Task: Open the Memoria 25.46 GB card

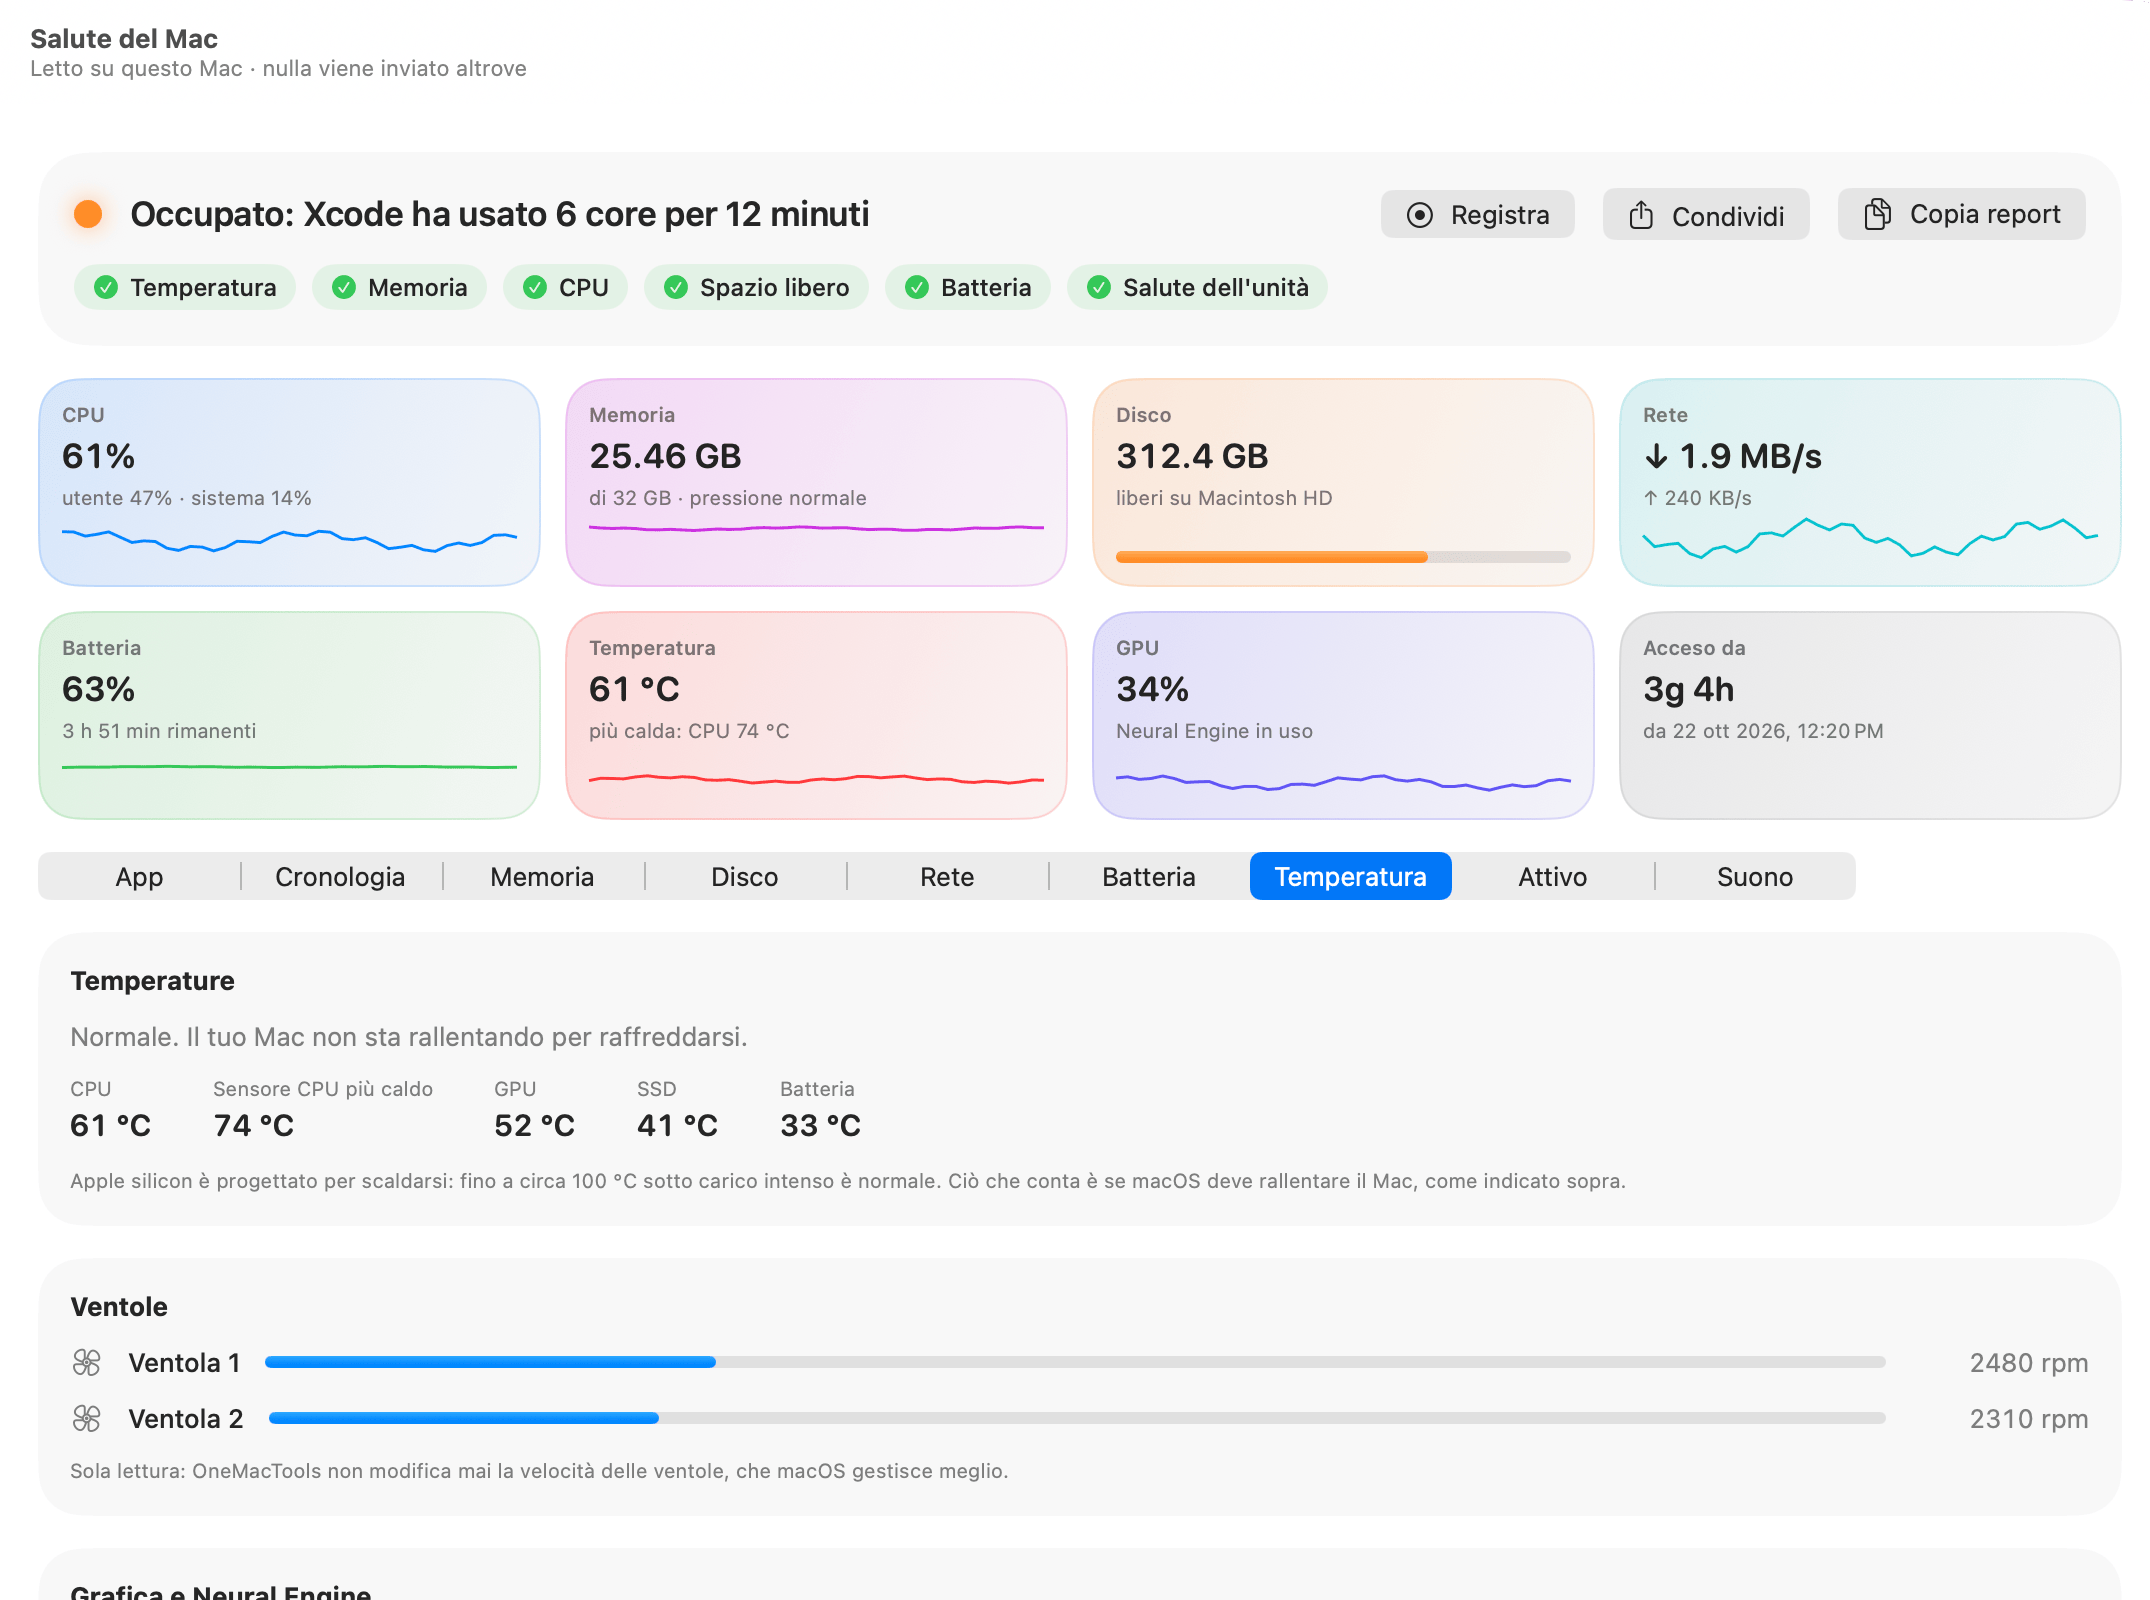Action: pos(816,482)
